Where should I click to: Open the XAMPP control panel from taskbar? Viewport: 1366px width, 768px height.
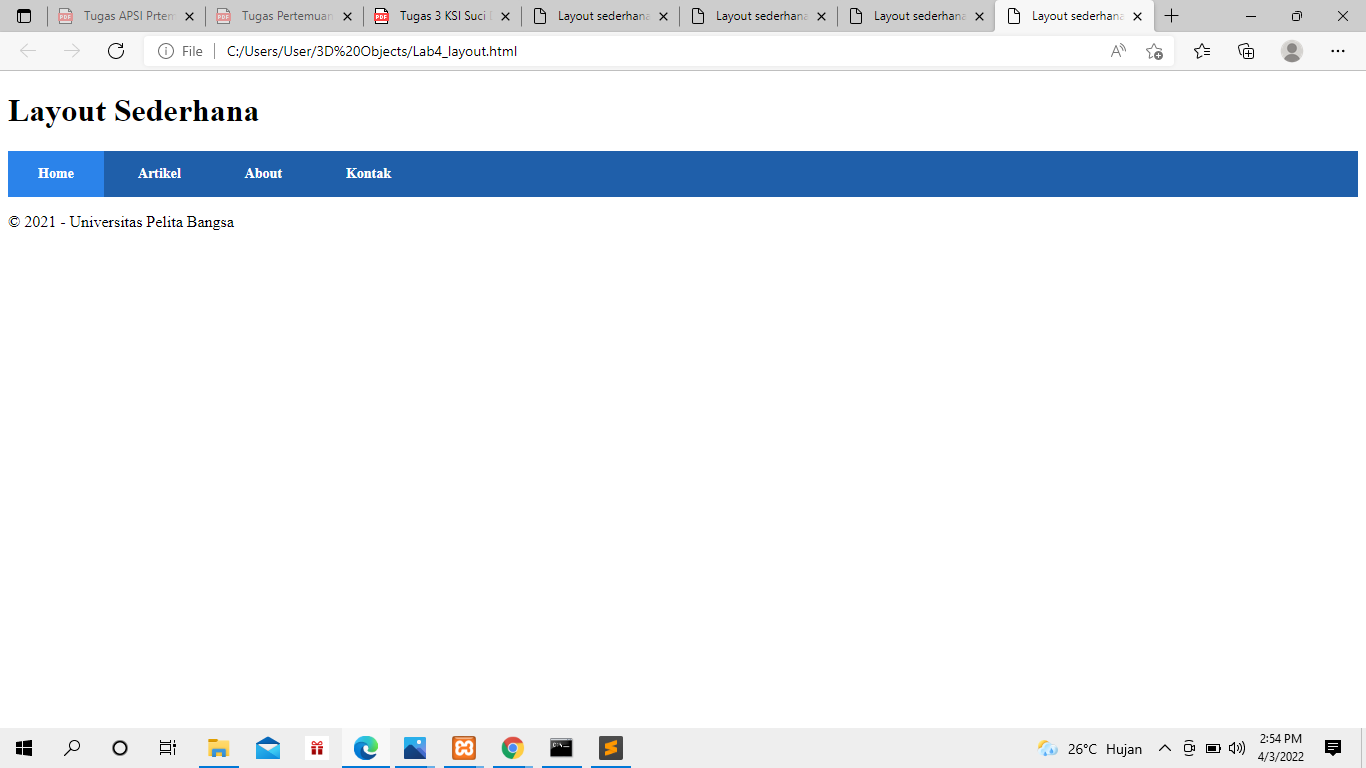[x=463, y=748]
